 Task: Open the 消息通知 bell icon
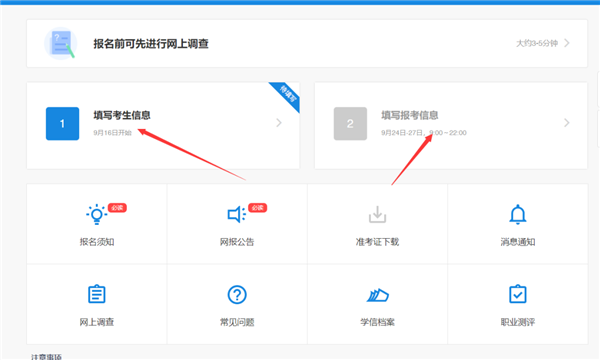[x=518, y=214]
